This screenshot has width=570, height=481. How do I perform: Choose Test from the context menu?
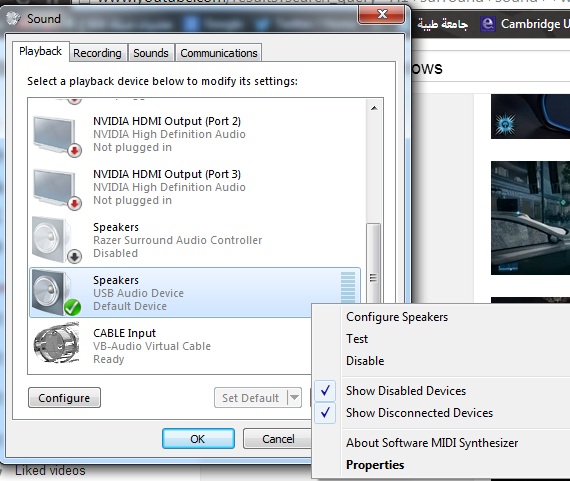point(357,339)
